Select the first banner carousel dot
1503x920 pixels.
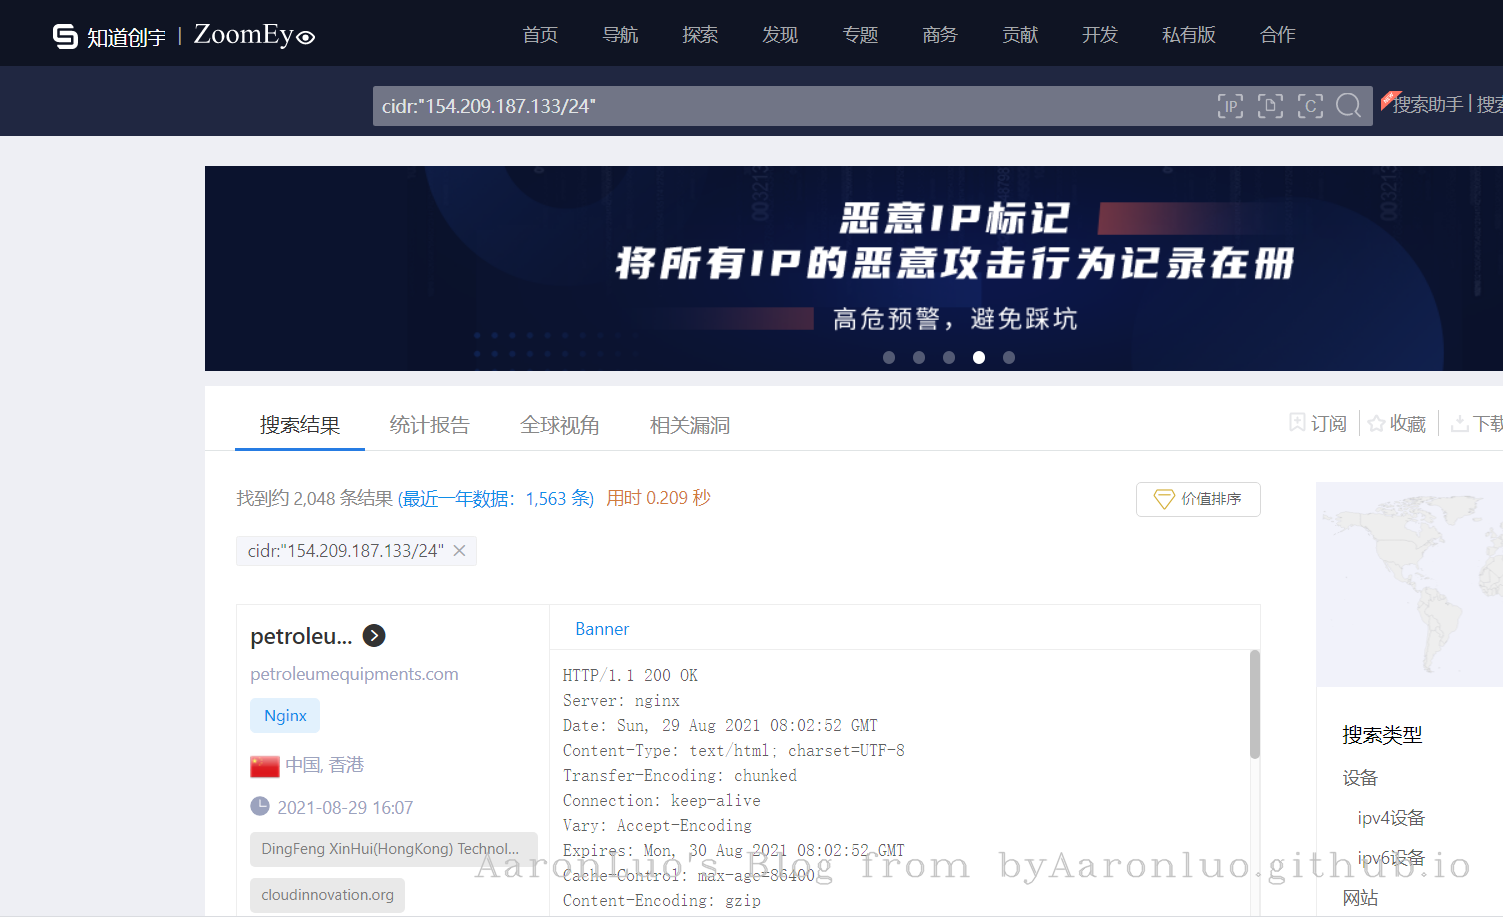coord(889,357)
